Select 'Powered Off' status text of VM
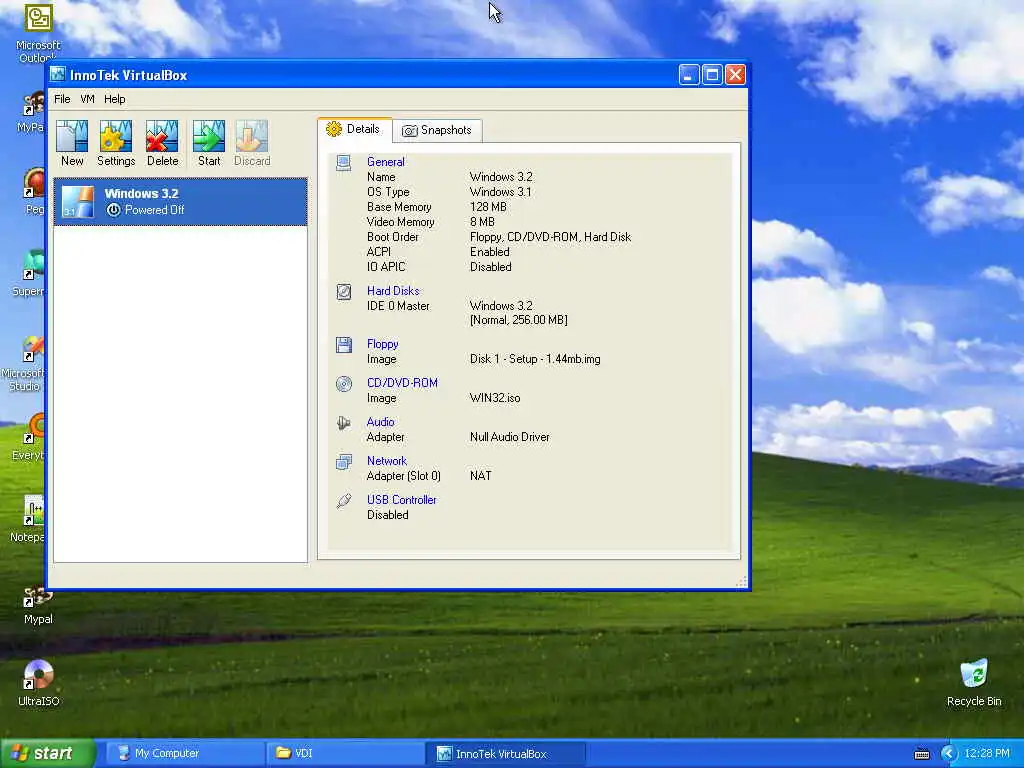This screenshot has height=768, width=1024. pos(154,210)
